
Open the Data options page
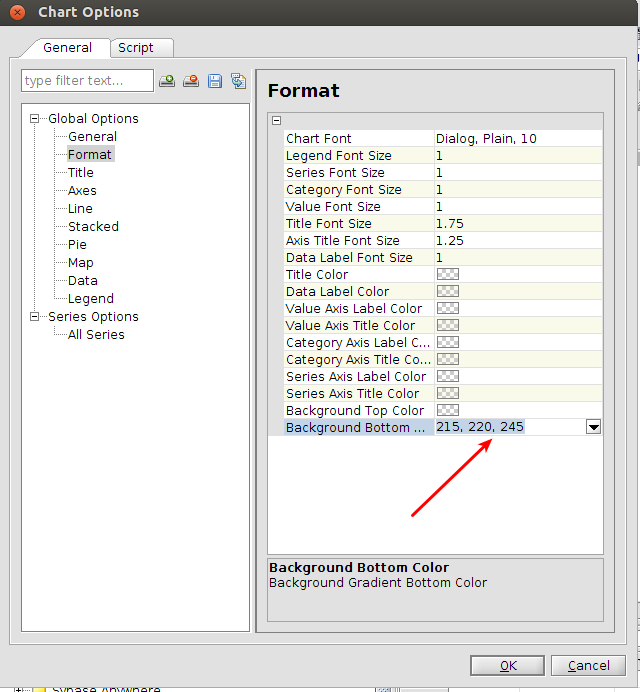(83, 281)
